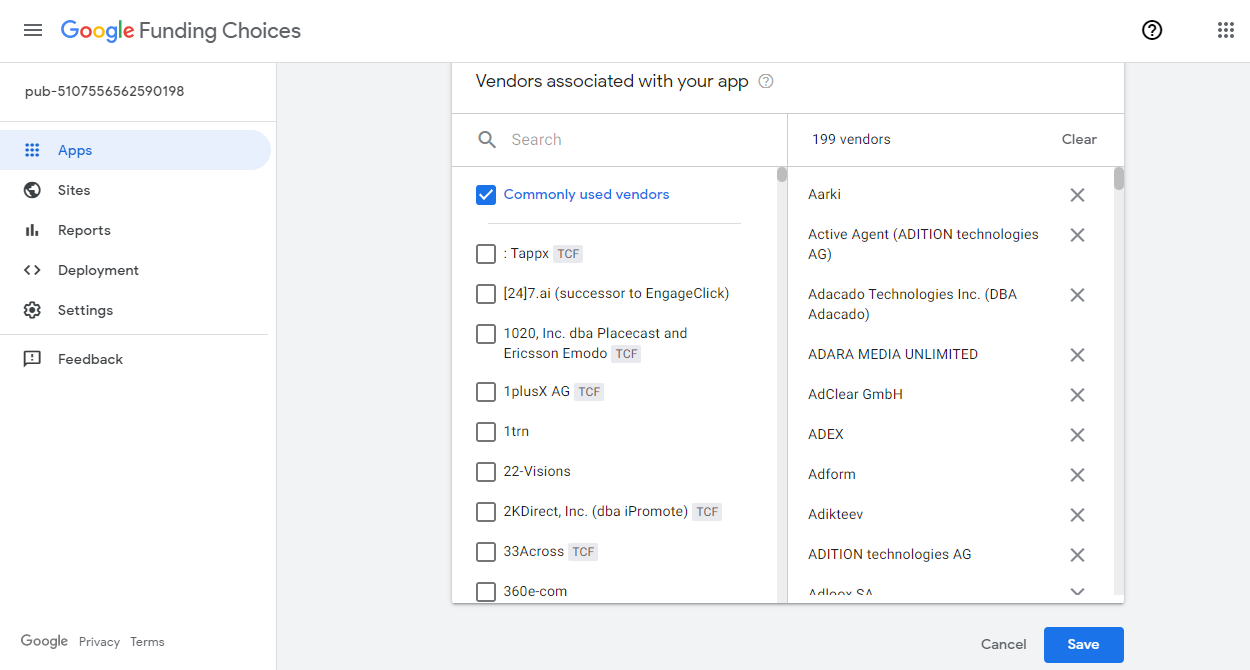
Task: Click the Adform vendor name
Action: [832, 475]
